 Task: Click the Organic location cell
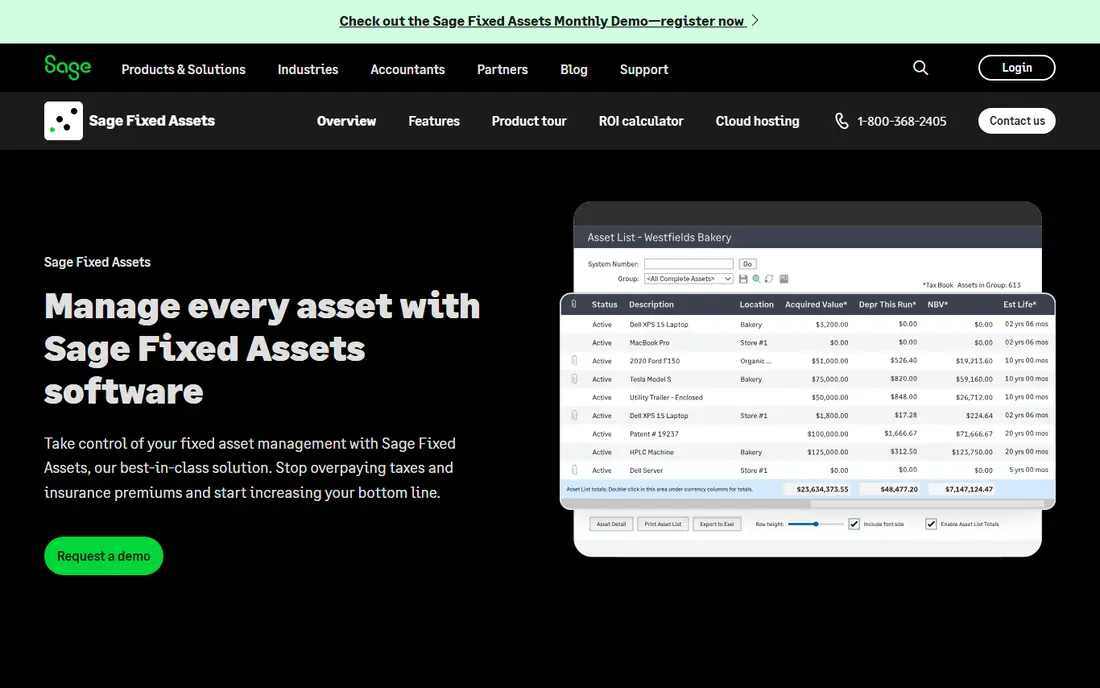point(756,361)
